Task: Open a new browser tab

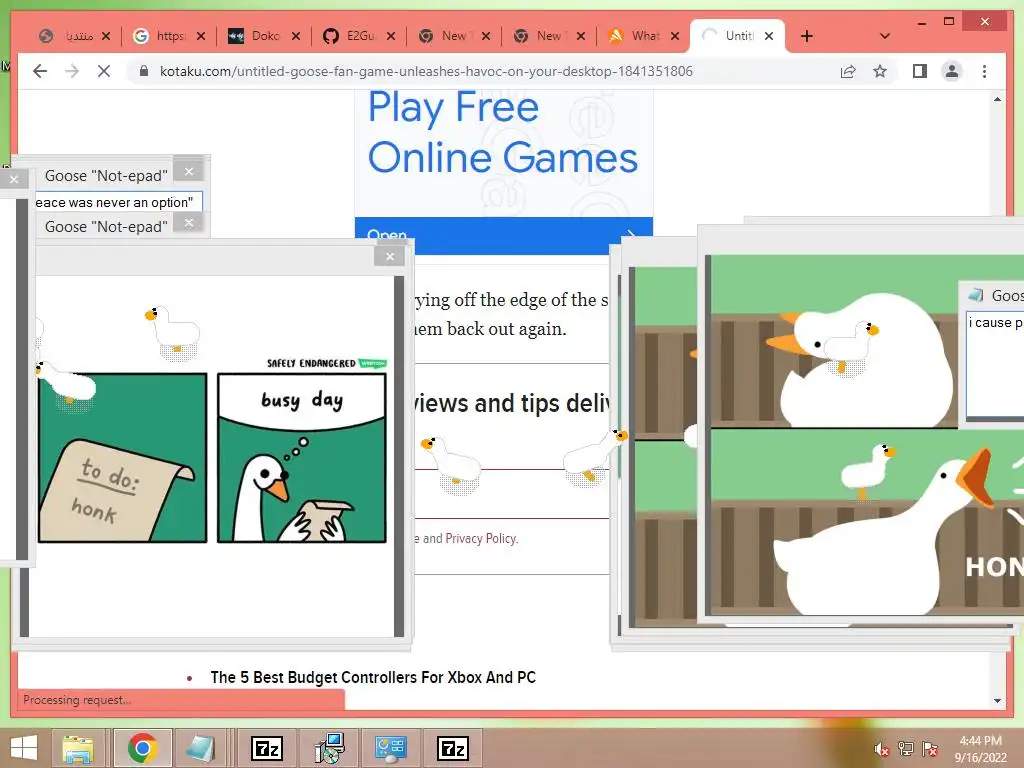Action: 807,36
